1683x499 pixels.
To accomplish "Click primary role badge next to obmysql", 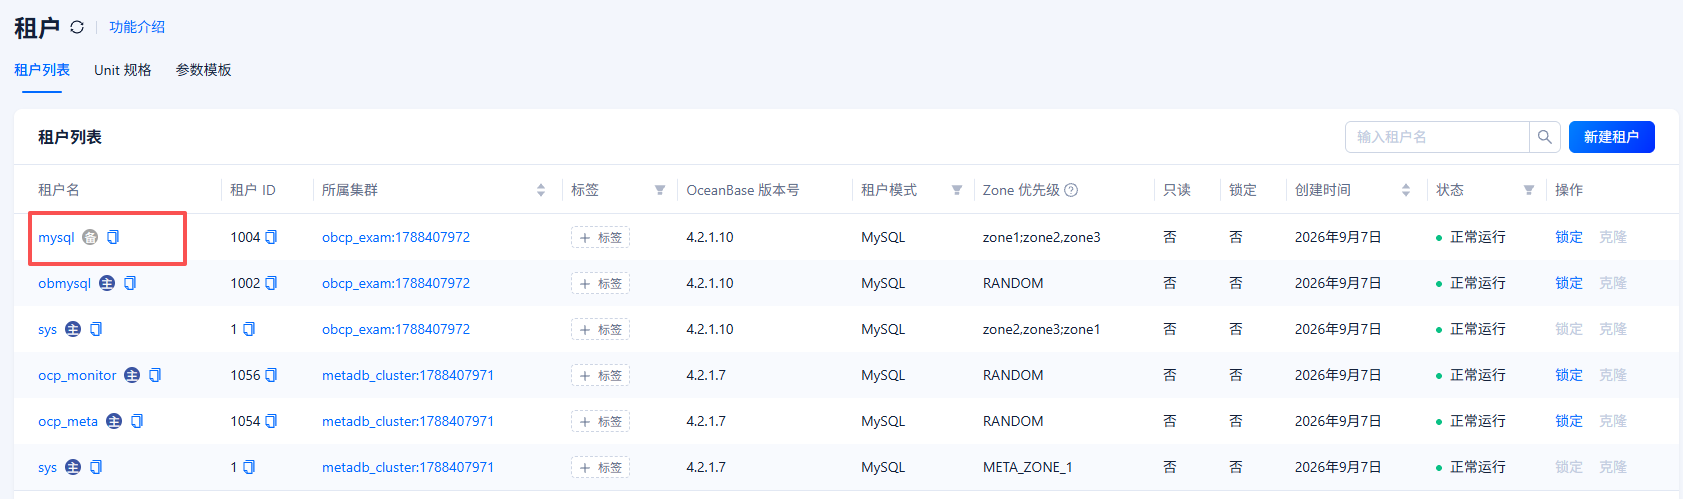I will point(107,283).
